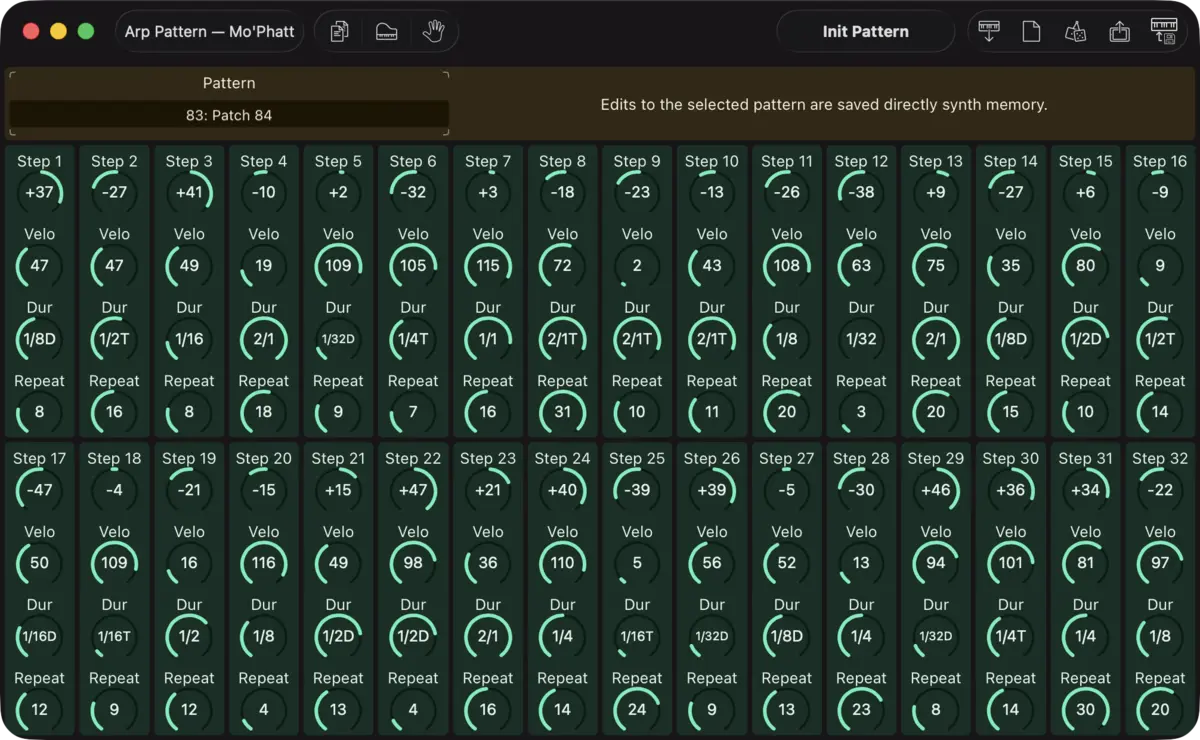This screenshot has width=1200, height=740.
Task: Click the saved directly synth memory notice
Action: pyautogui.click(x=824, y=104)
